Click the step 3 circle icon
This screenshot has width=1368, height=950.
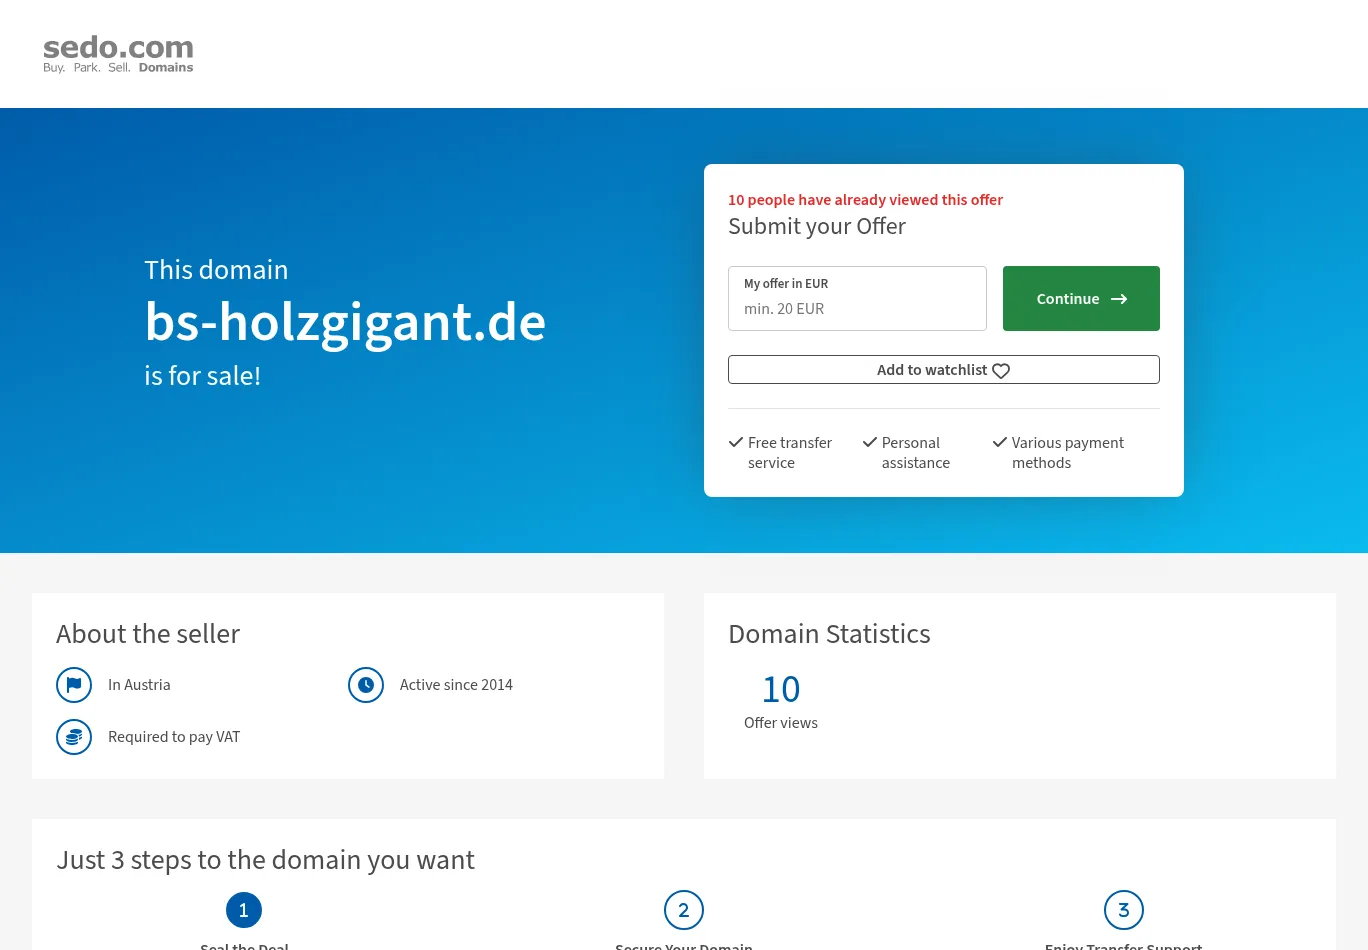1124,910
